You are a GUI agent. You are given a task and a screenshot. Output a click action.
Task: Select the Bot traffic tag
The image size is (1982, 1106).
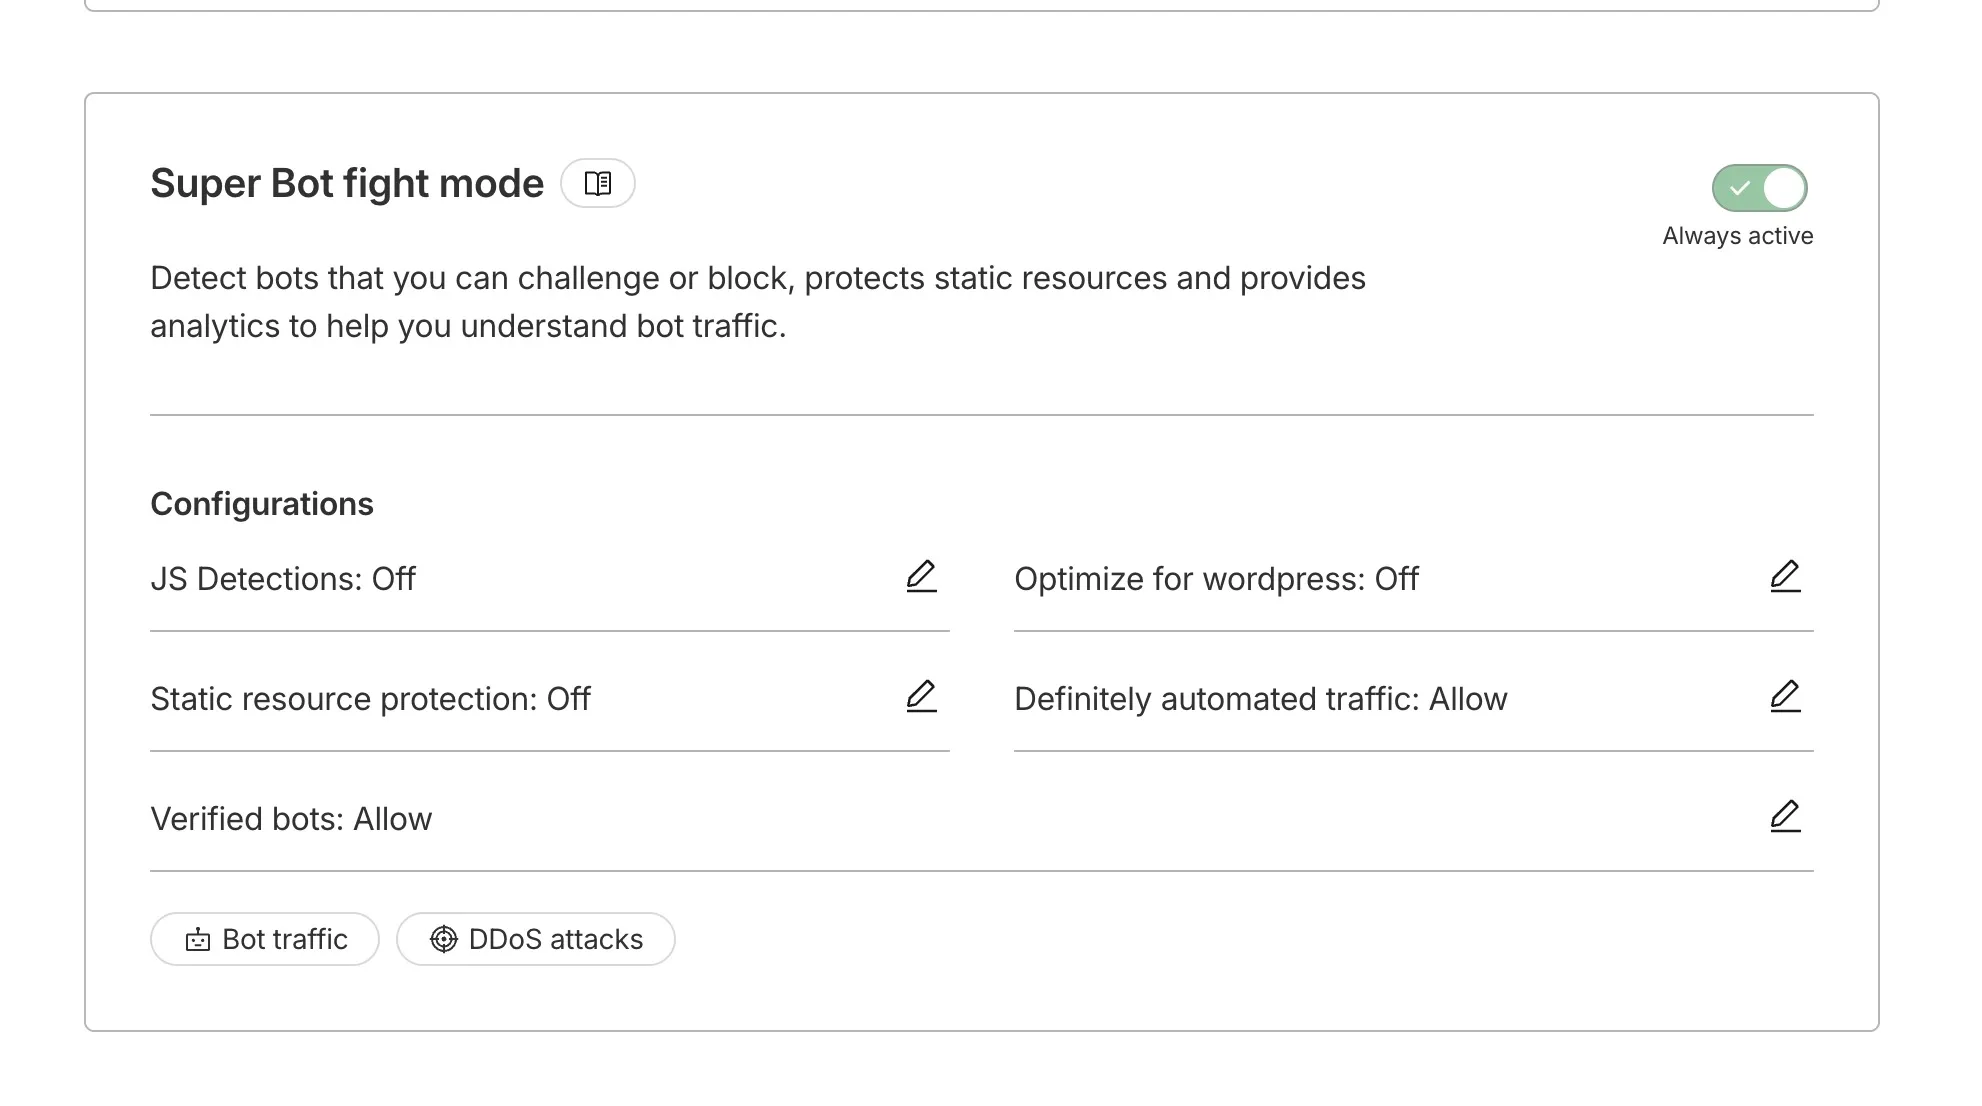[x=265, y=939]
